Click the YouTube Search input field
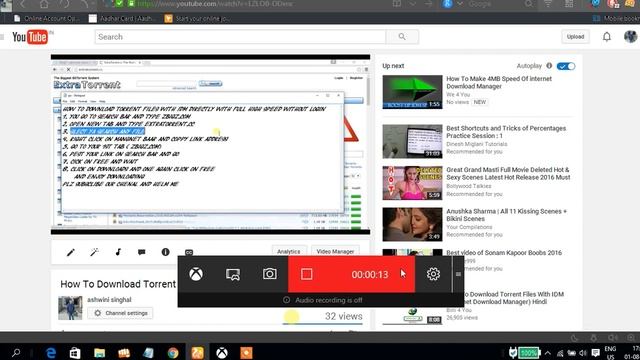Viewport: 640px width, 360px height. point(240,37)
